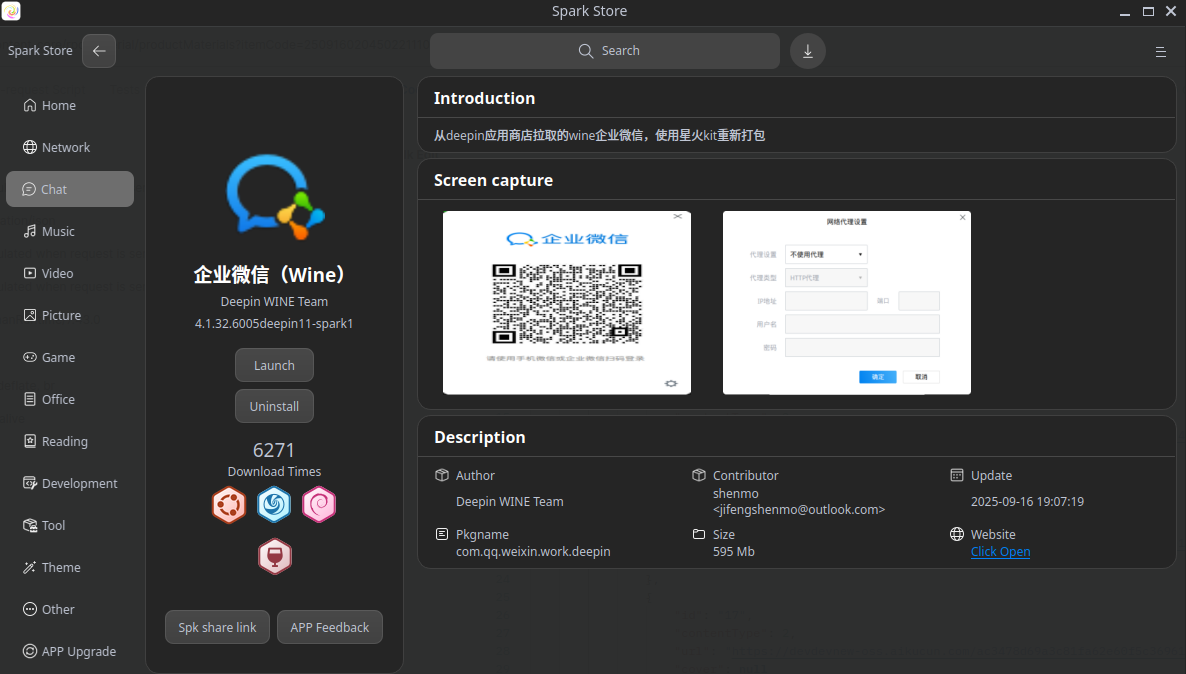Viewport: 1186px width, 674px height.
Task: Open the Theme category
Action: click(x=70, y=567)
